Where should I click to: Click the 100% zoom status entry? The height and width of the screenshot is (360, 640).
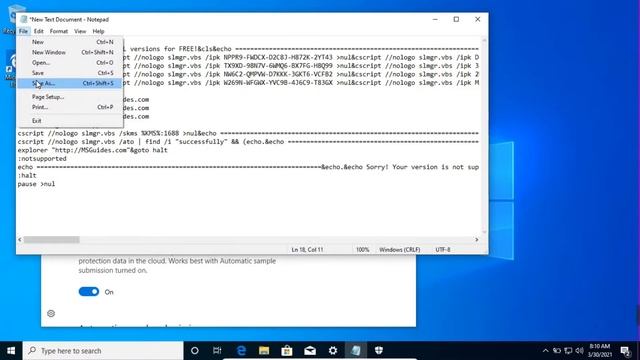pyautogui.click(x=362, y=249)
